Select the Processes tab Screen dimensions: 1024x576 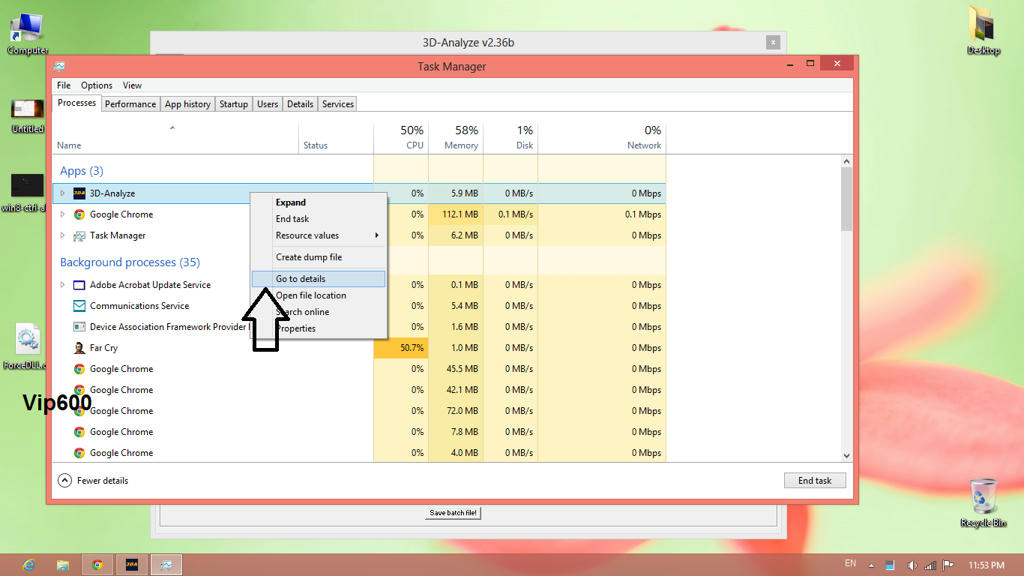pos(76,103)
